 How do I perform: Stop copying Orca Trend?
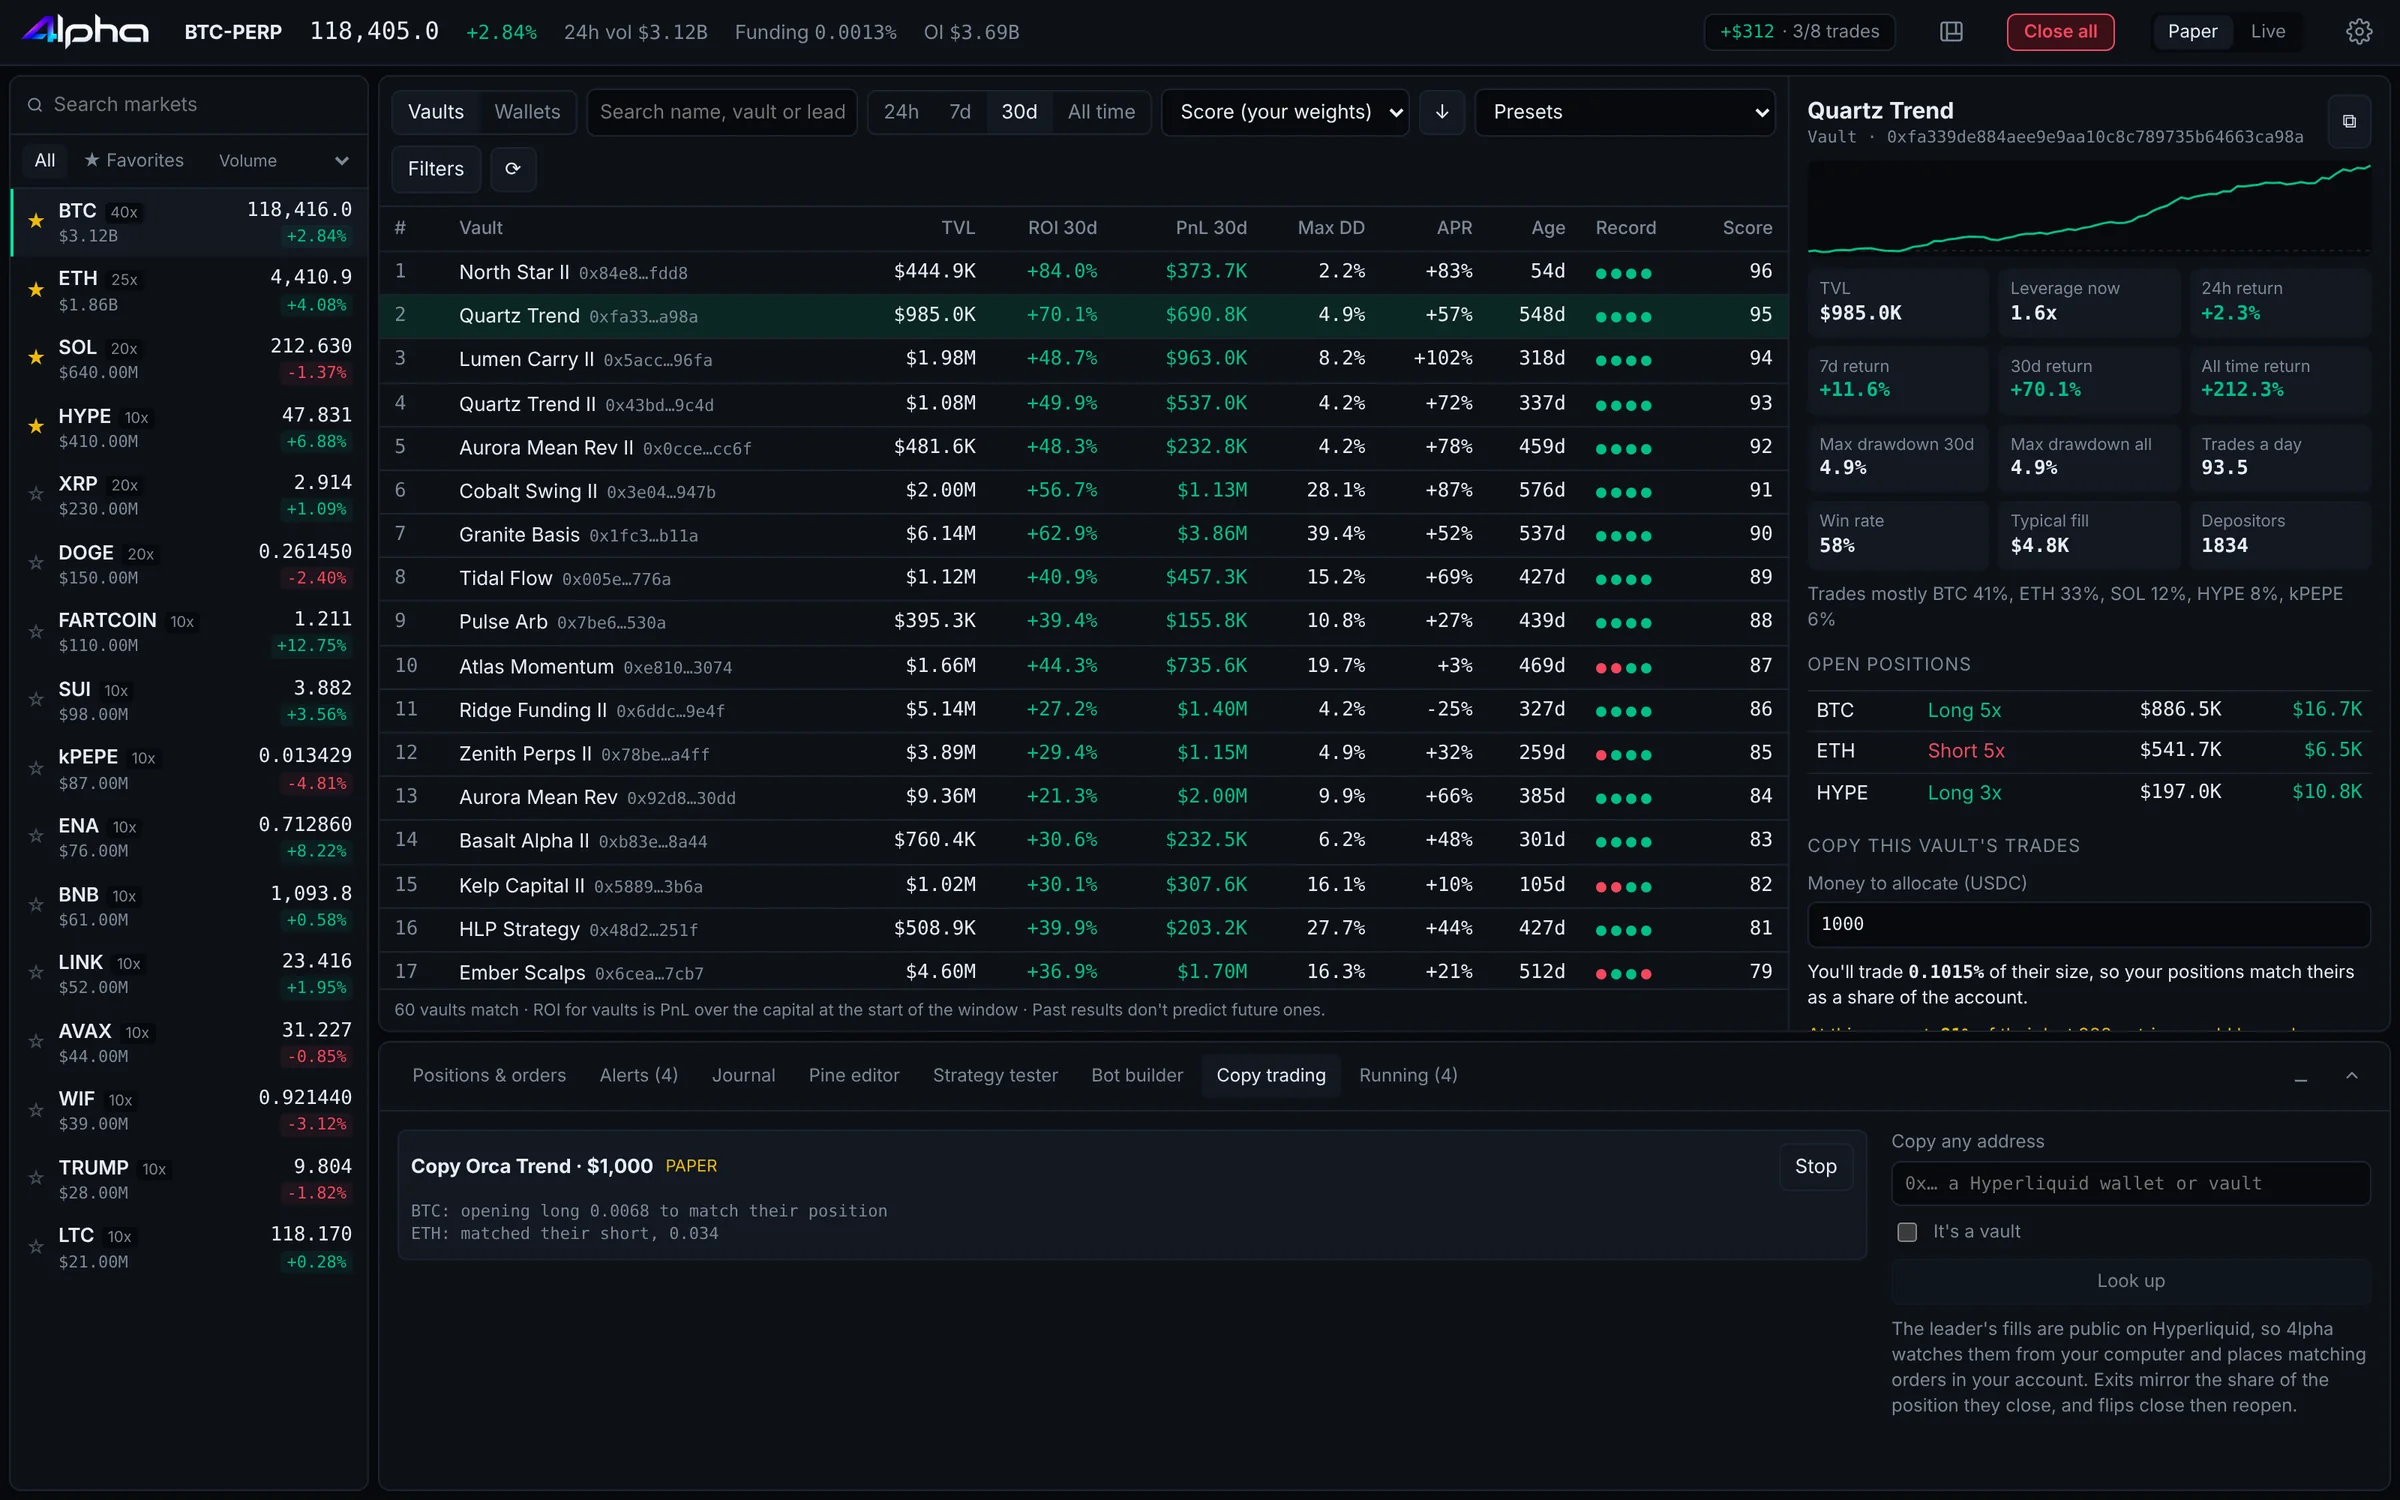pos(1815,1167)
